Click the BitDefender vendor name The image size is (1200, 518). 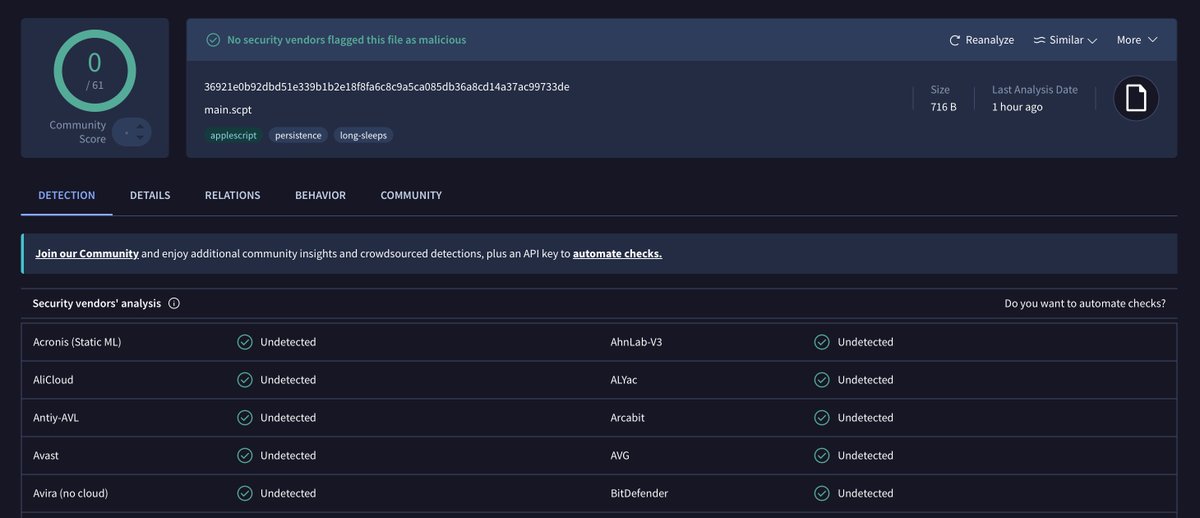coord(639,494)
